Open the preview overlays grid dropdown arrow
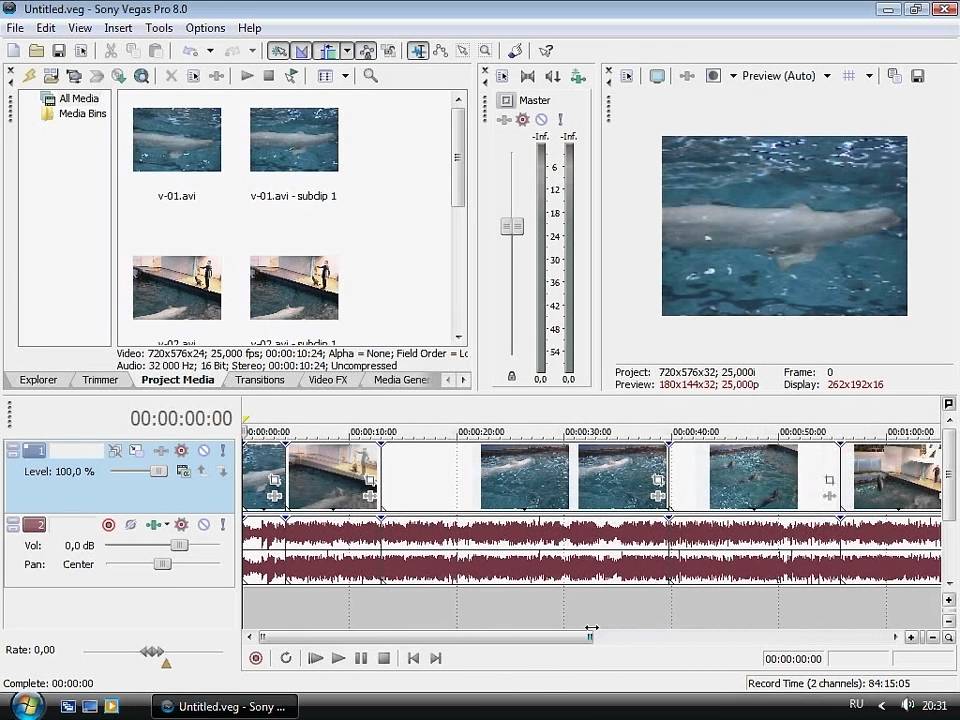 click(869, 76)
